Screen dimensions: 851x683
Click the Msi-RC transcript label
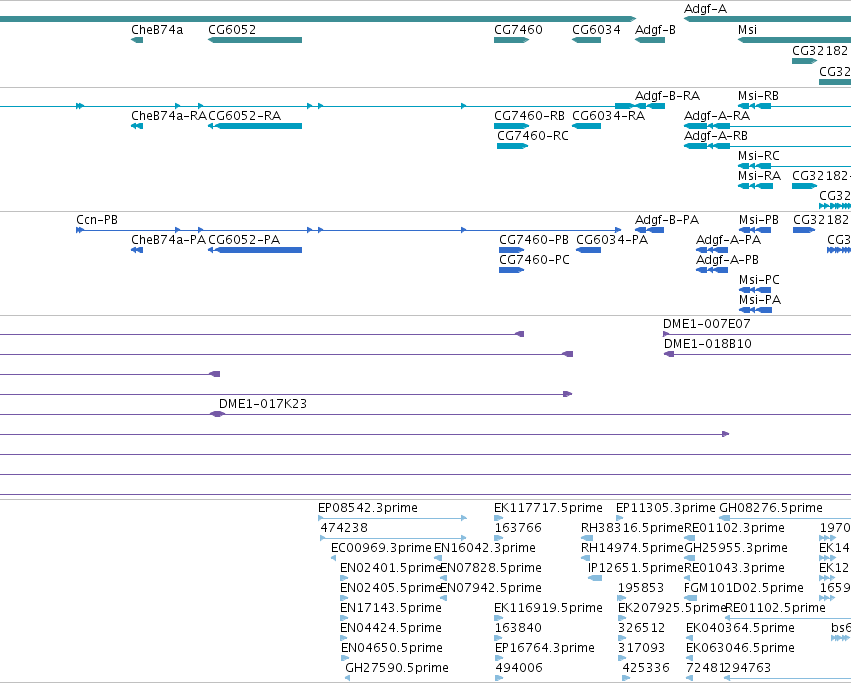coord(759,156)
